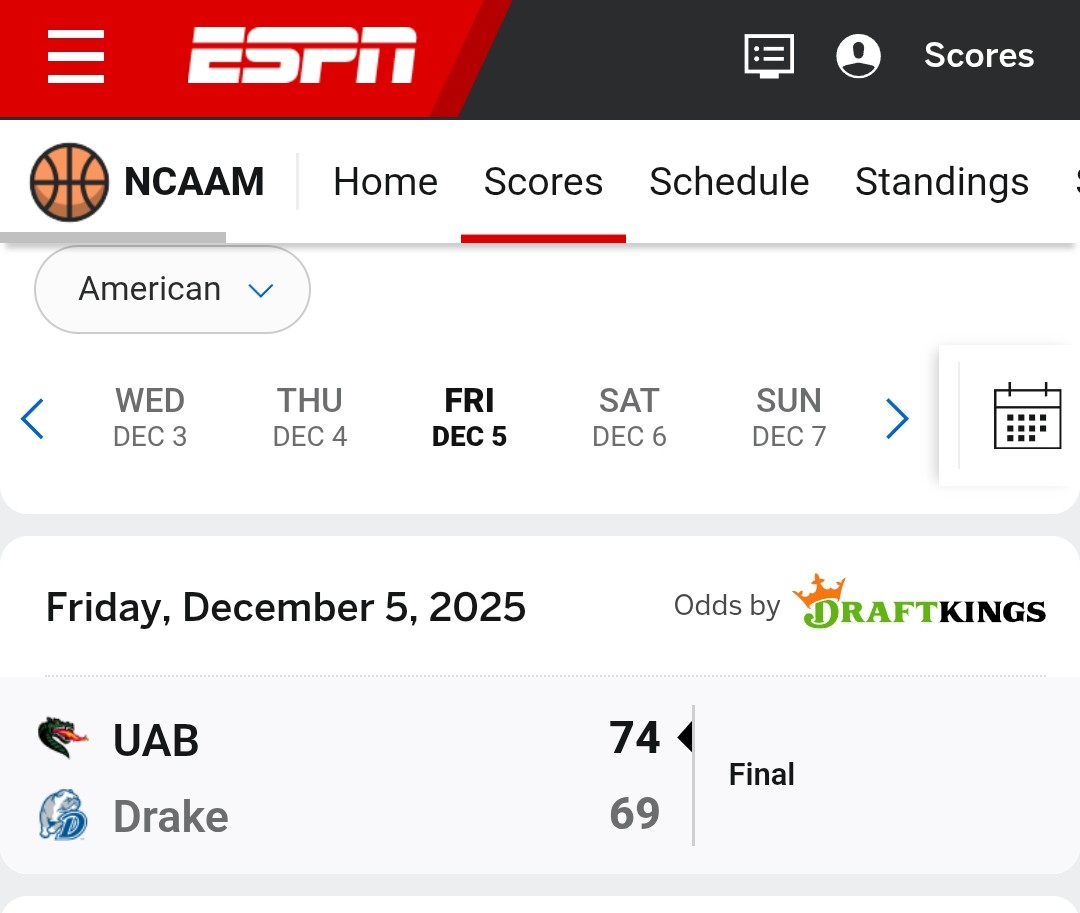This screenshot has width=1080, height=913.
Task: Click the Drake Bulldogs team logo
Action: (x=62, y=815)
